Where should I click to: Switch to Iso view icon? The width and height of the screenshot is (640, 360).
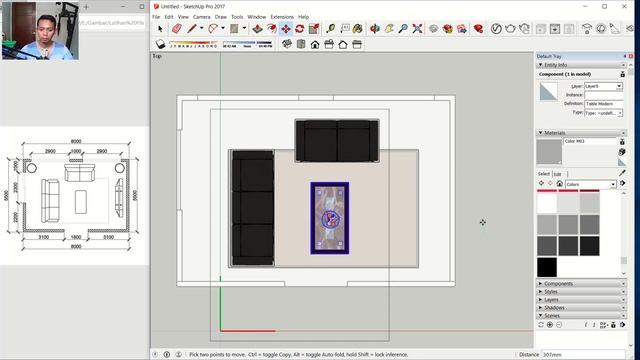coord(287,44)
